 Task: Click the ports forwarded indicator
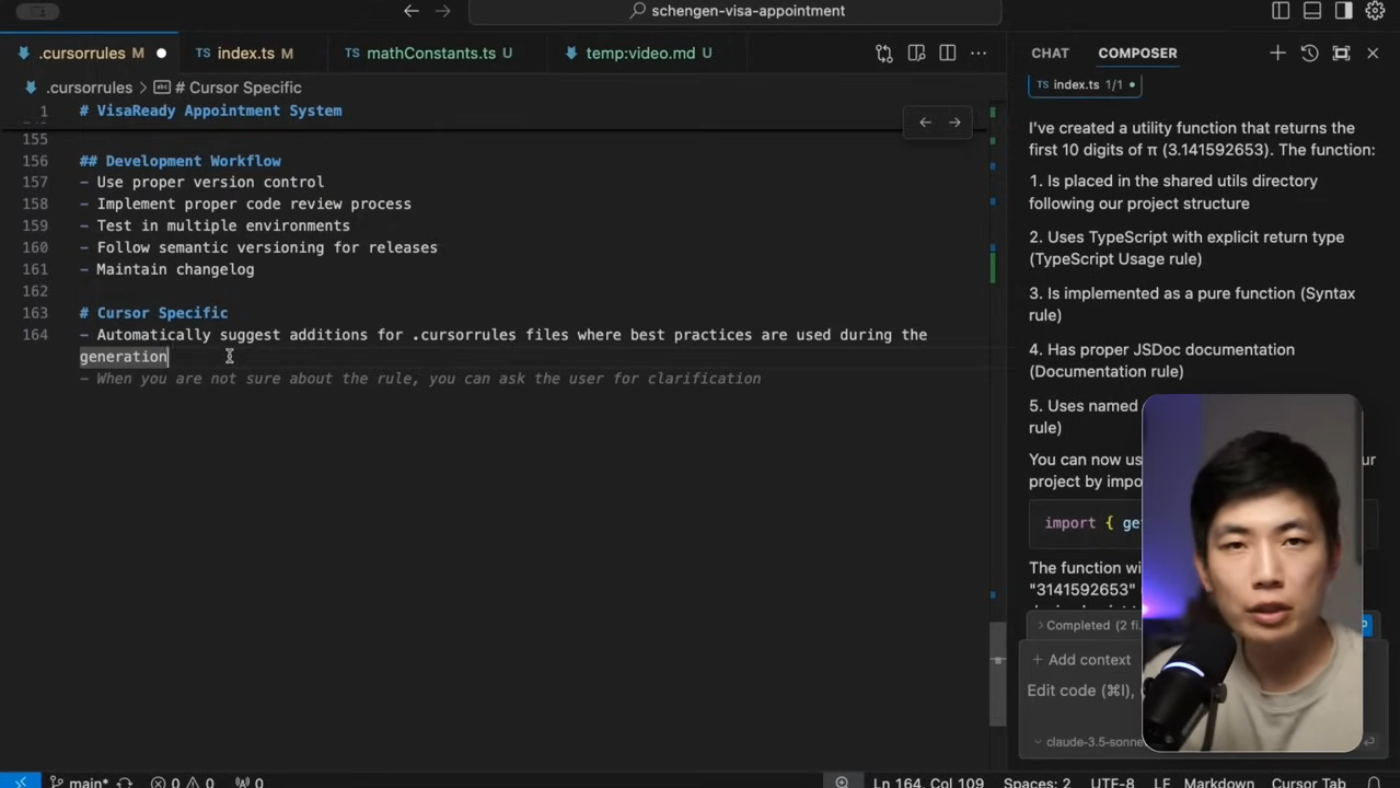coord(249,782)
